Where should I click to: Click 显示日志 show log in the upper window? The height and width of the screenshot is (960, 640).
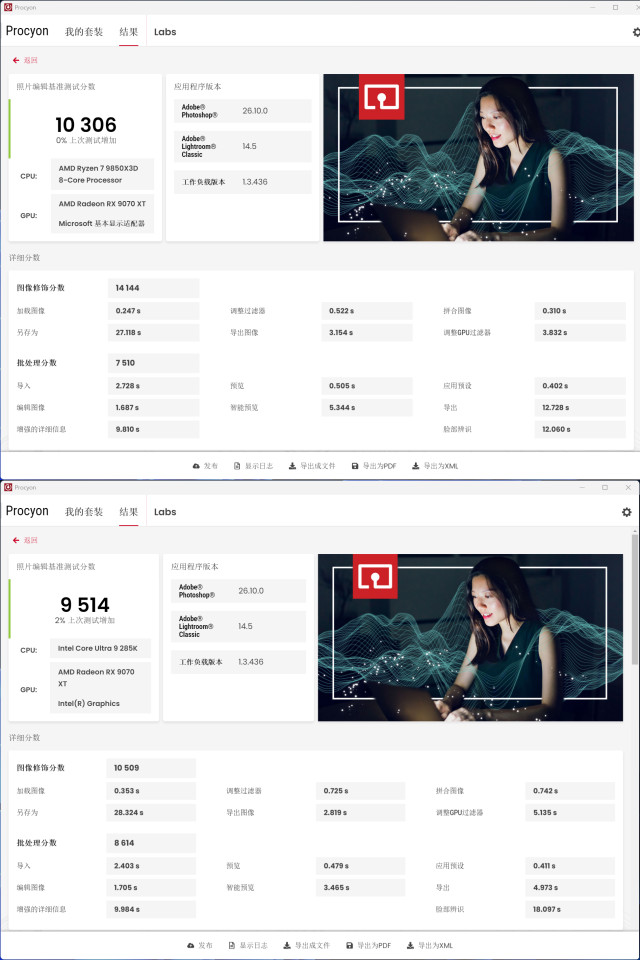pyautogui.click(x=251, y=466)
